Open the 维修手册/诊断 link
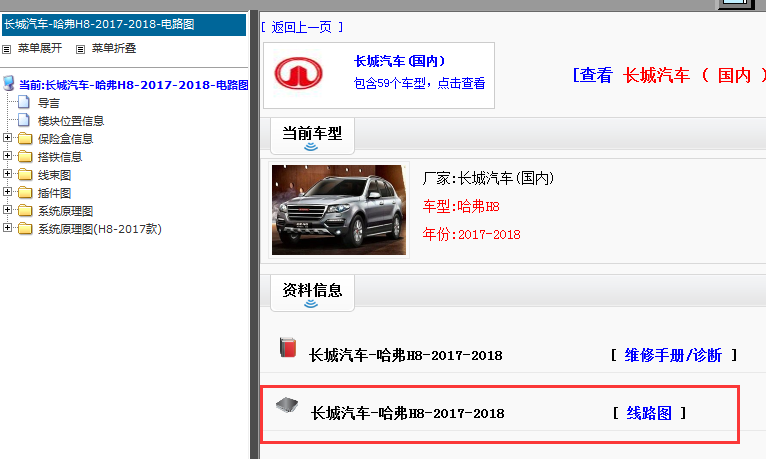The image size is (766, 459). [x=673, y=355]
